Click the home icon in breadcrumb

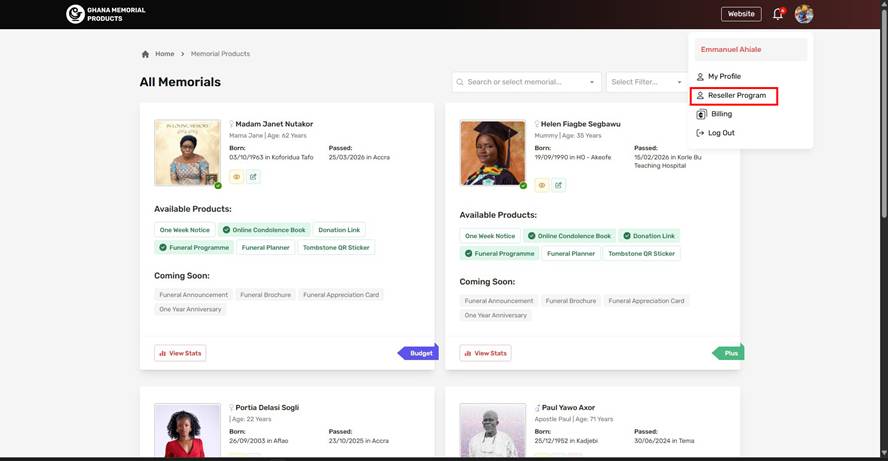pos(145,54)
